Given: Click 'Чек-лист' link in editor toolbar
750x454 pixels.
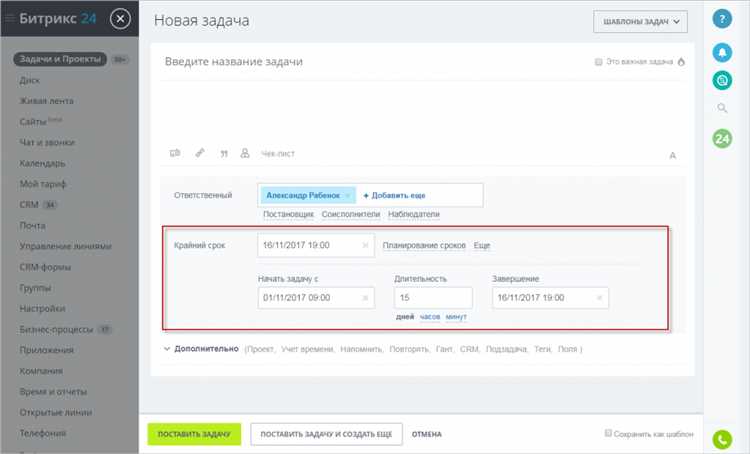Looking at the screenshot, I should tap(278, 154).
